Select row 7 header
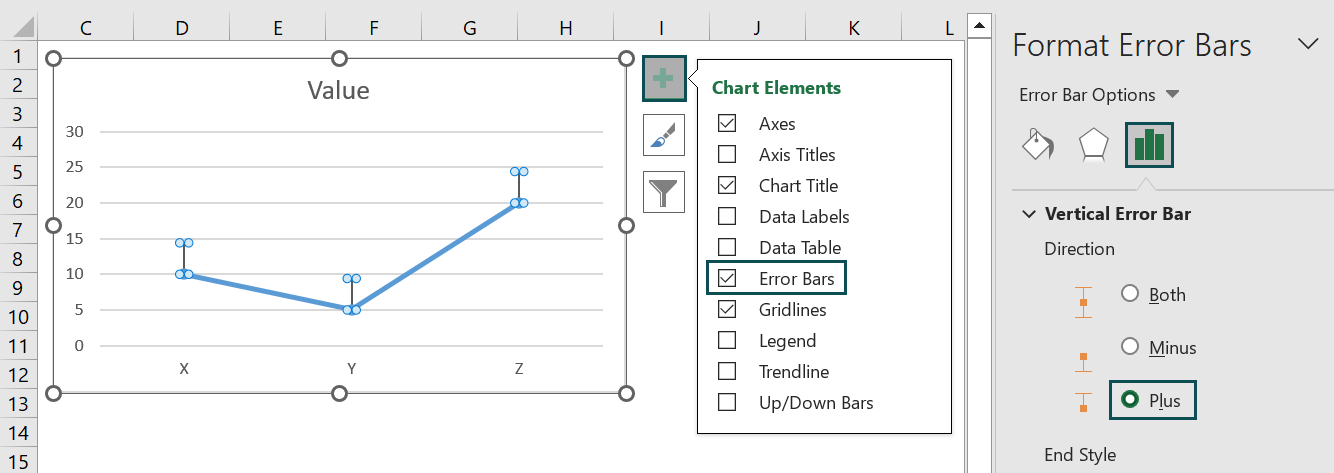1334x473 pixels. (19, 230)
